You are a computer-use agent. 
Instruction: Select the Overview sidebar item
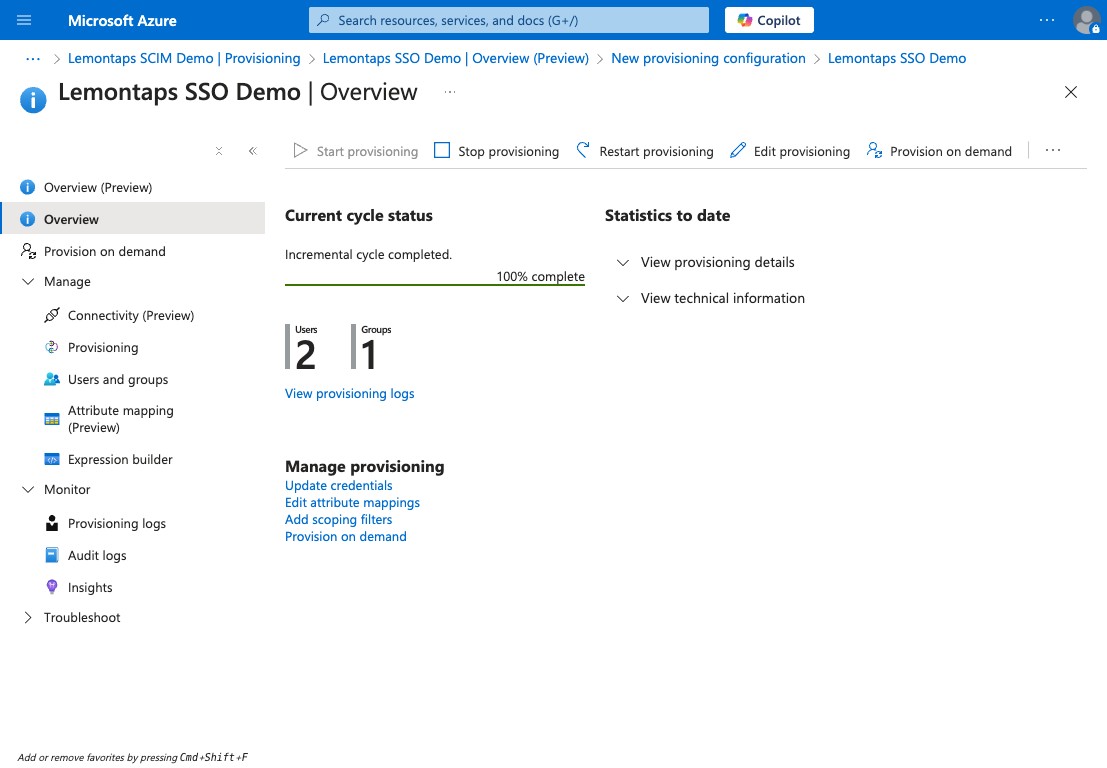tap(133, 219)
